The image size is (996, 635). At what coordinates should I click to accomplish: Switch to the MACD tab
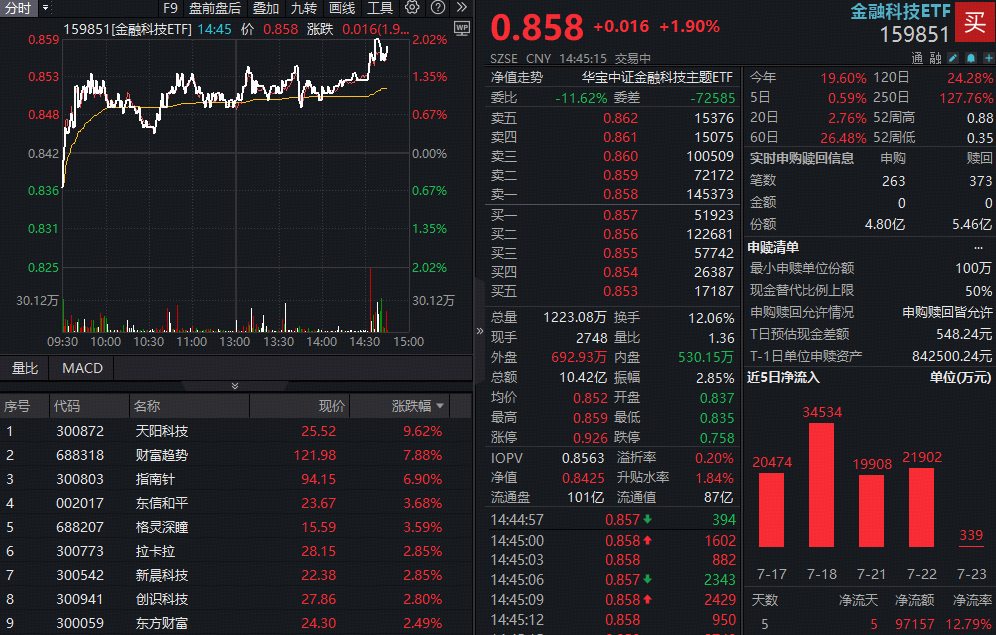pos(81,368)
